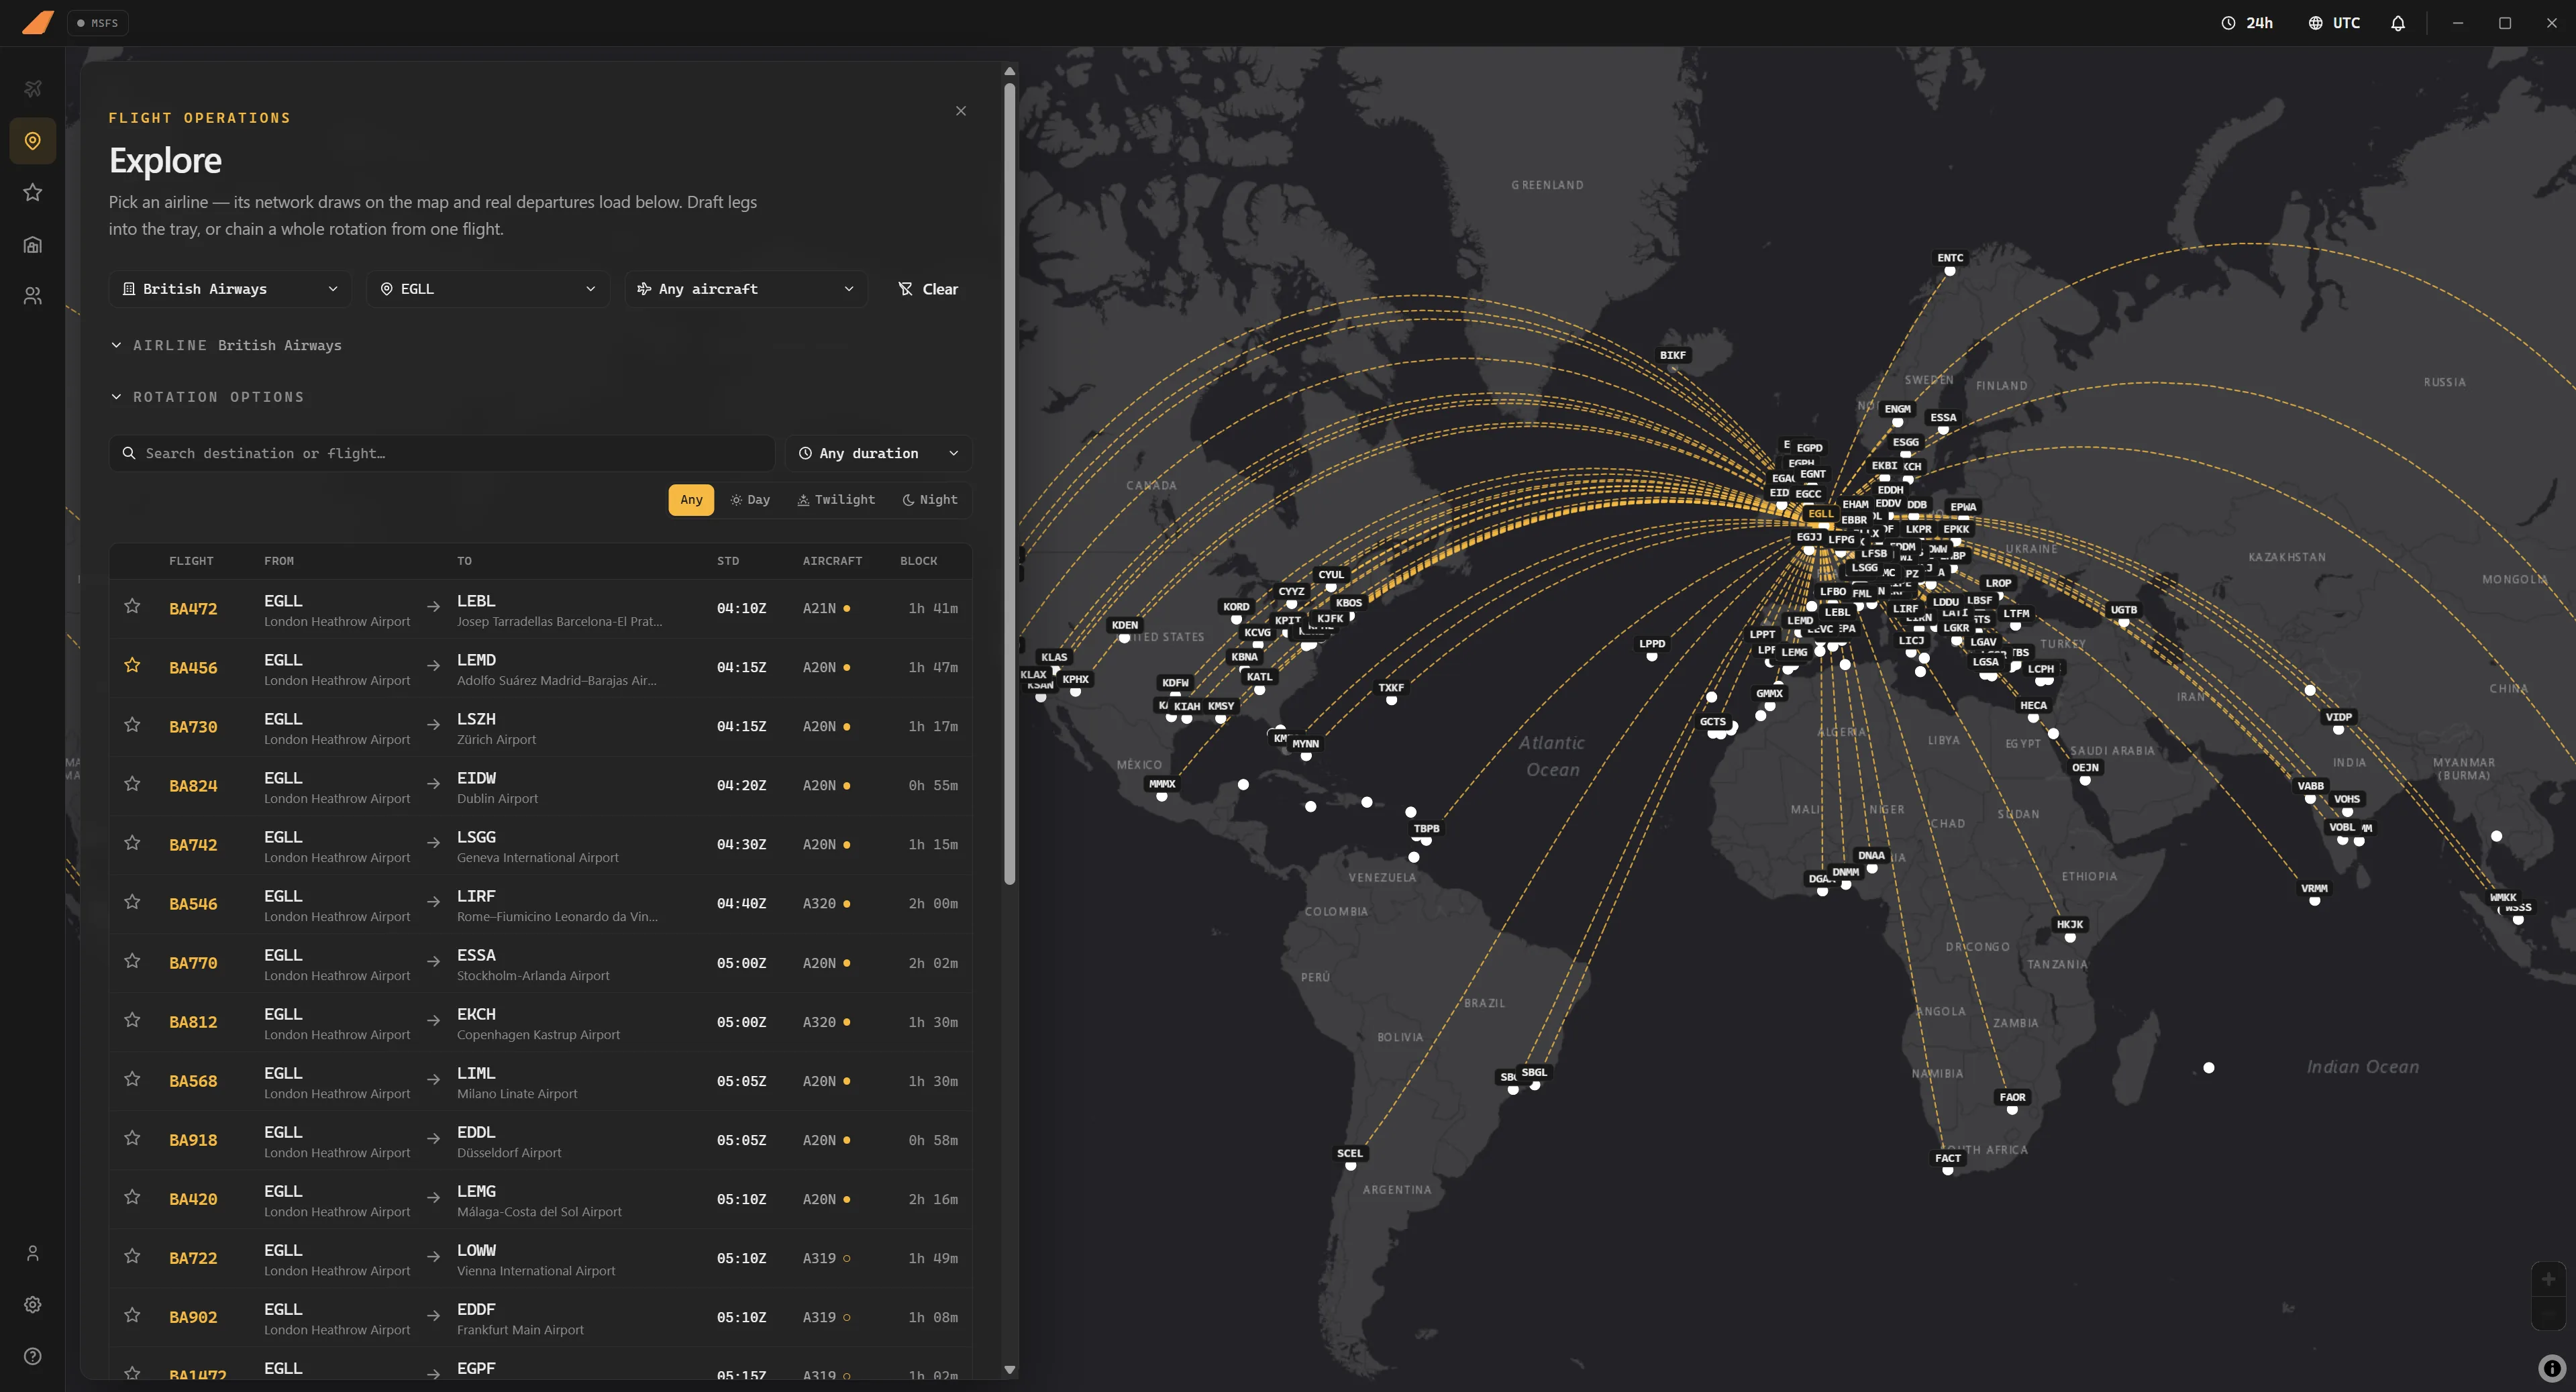Switch the UTC timezone setting
This screenshot has width=2576, height=1392.
(x=2334, y=23)
